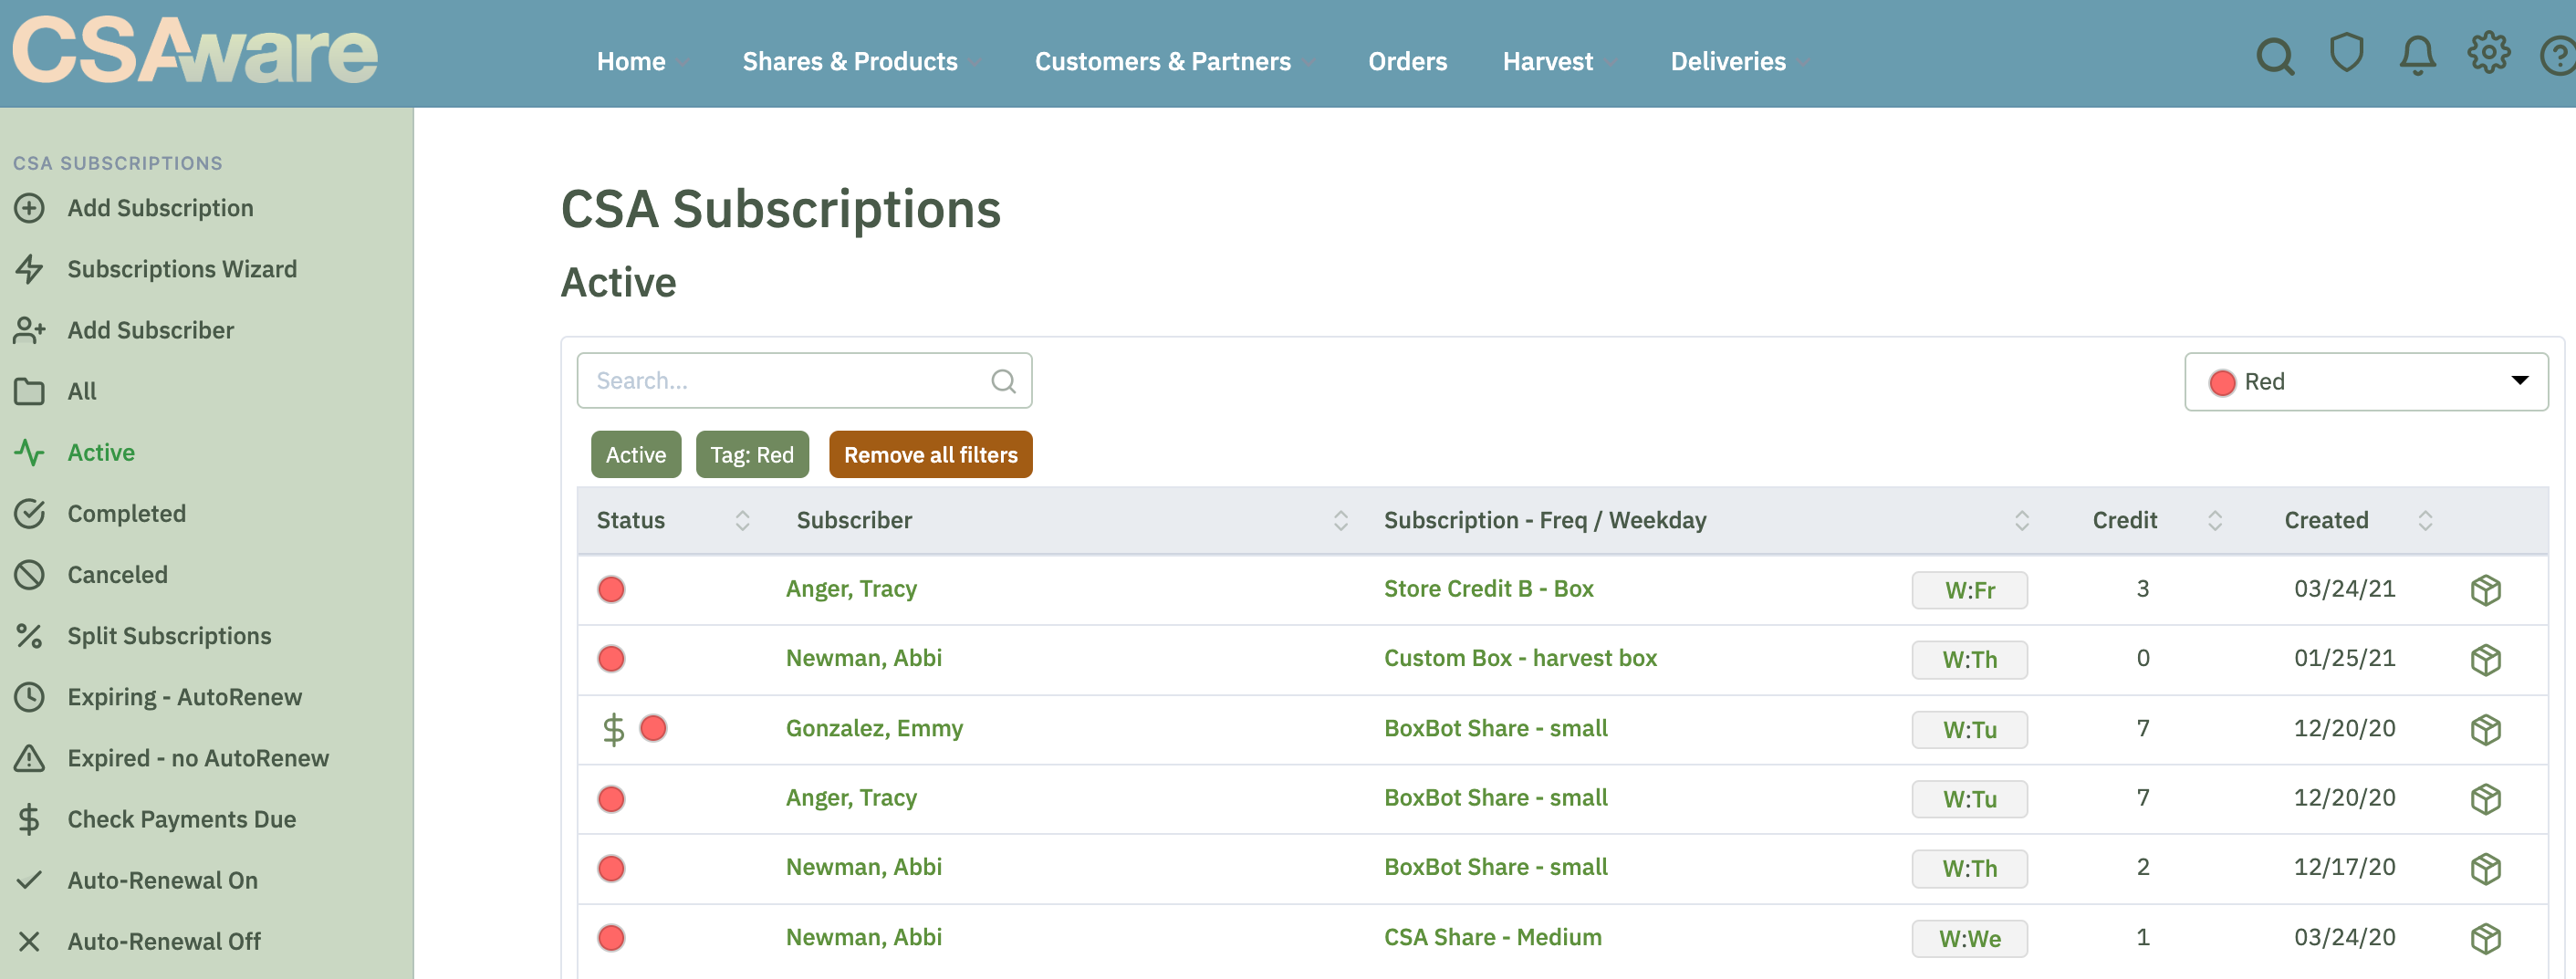Click into the Search... input field
Image resolution: width=2576 pixels, height=979 pixels.
pyautogui.click(x=803, y=380)
